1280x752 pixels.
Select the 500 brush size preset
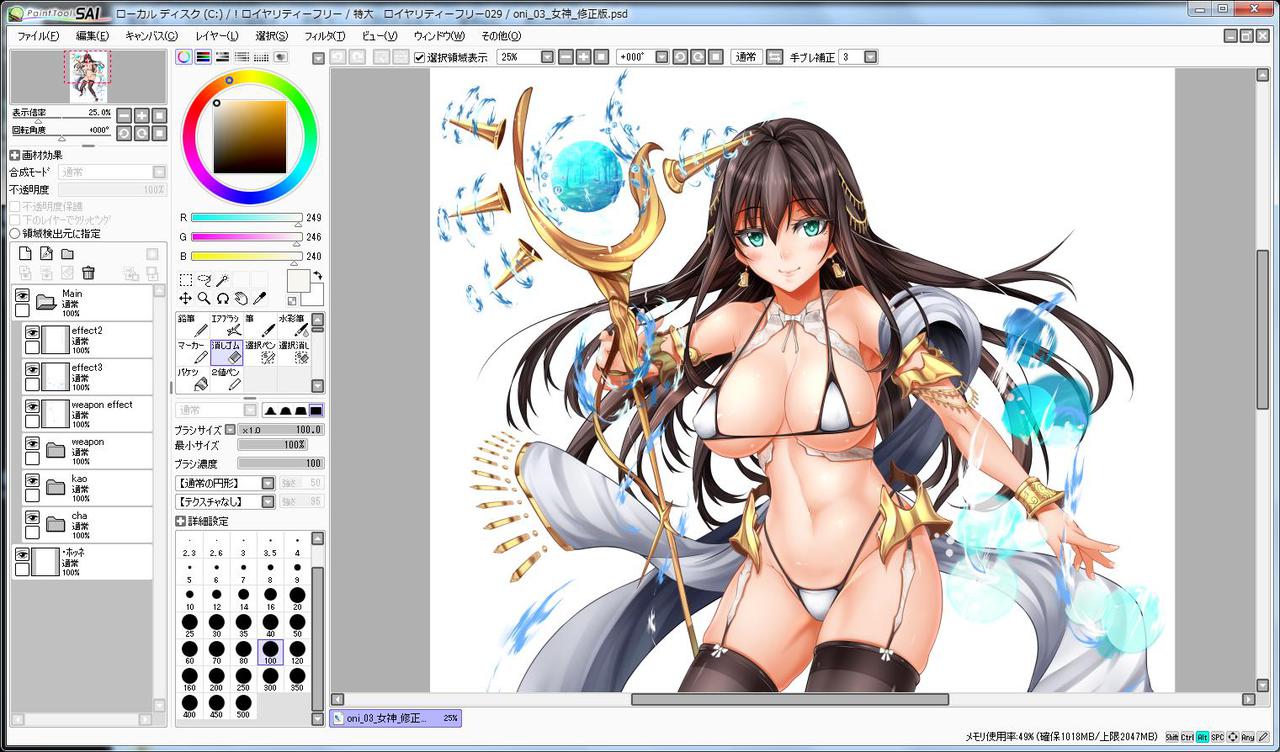(243, 706)
